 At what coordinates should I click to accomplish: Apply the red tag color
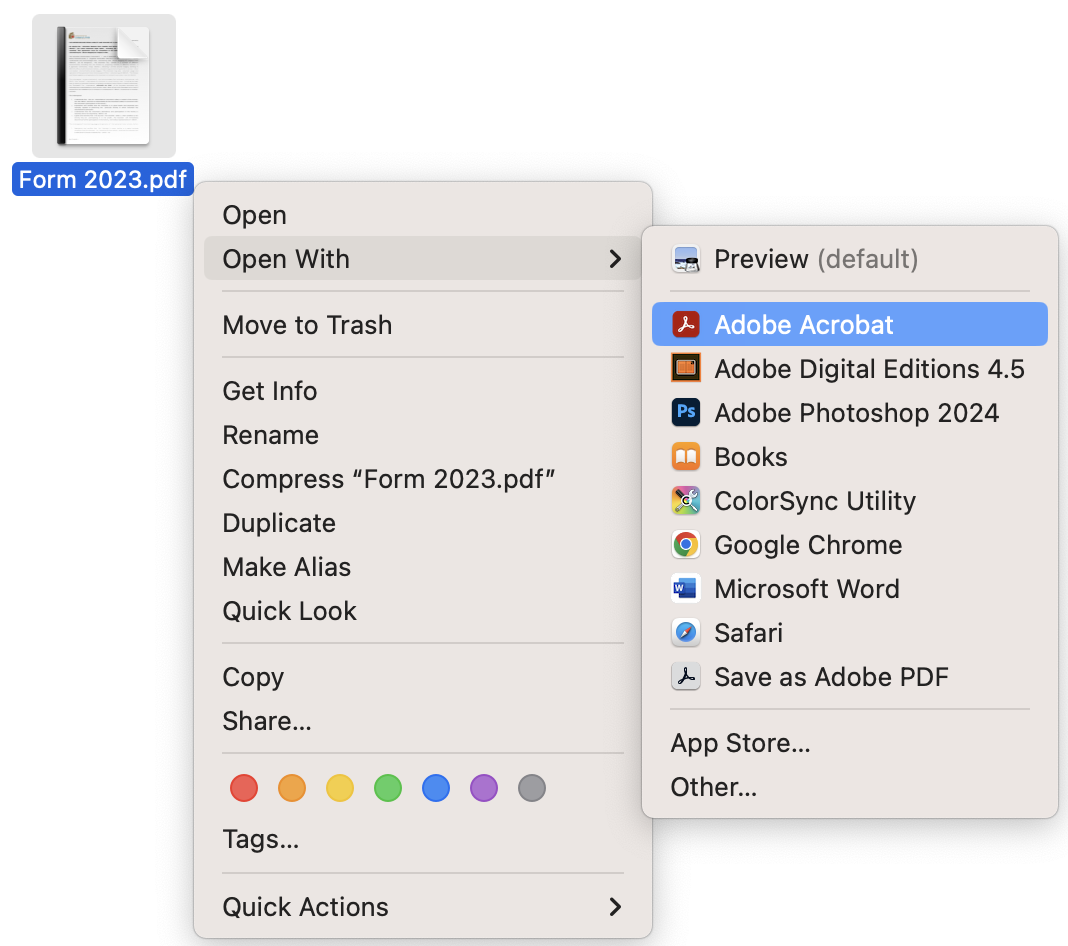click(x=244, y=788)
